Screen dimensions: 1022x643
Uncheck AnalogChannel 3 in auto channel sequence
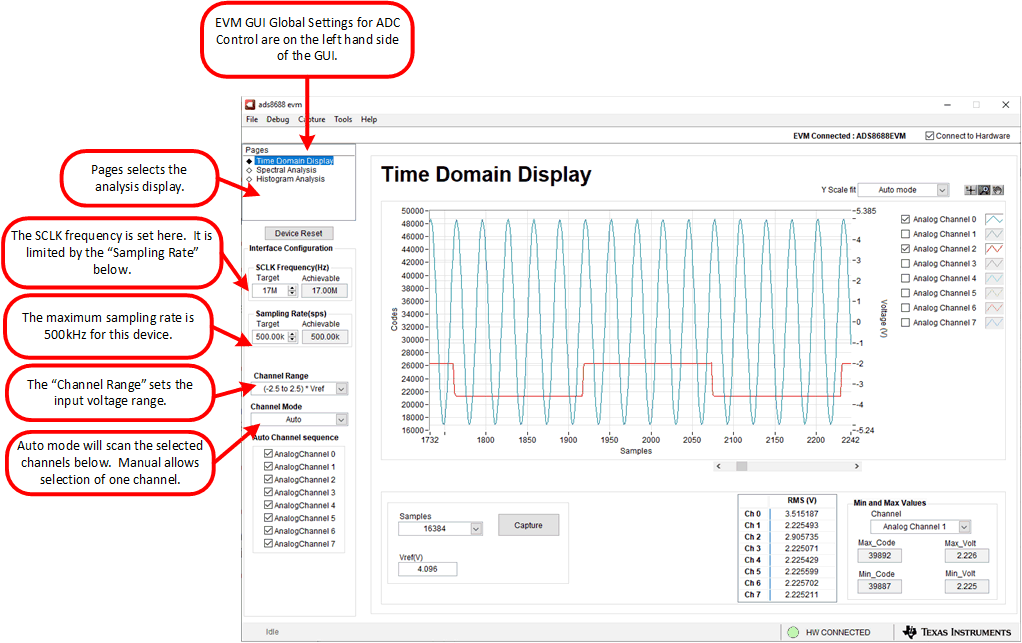tap(268, 493)
